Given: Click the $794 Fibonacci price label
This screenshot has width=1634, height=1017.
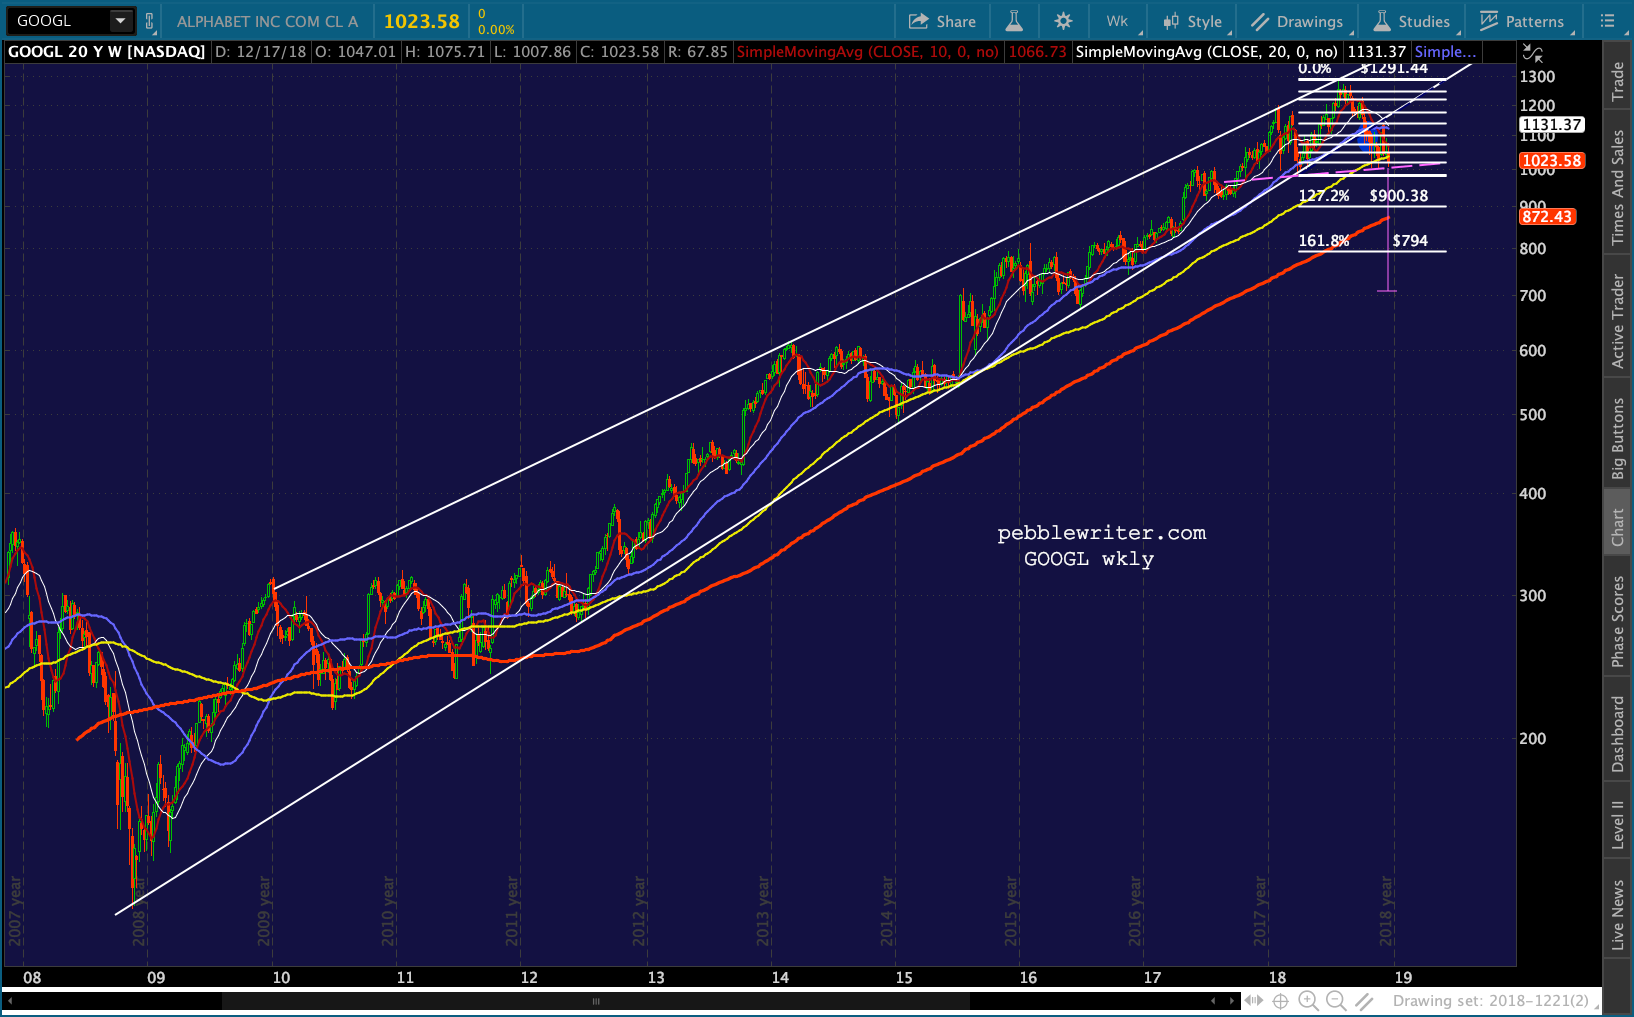Looking at the screenshot, I should (x=1410, y=241).
